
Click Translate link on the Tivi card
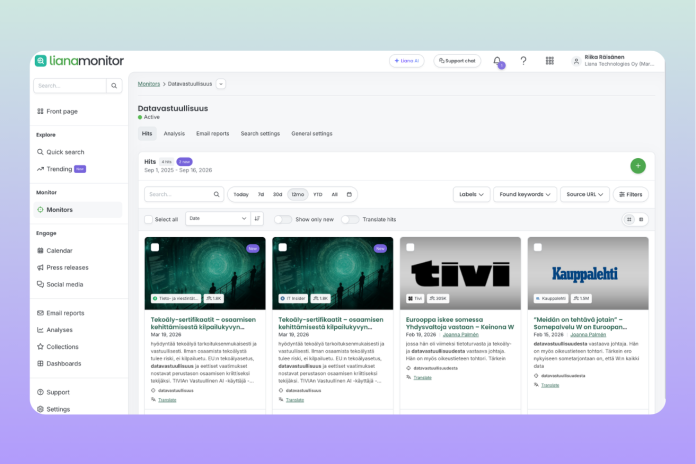tap(422, 377)
